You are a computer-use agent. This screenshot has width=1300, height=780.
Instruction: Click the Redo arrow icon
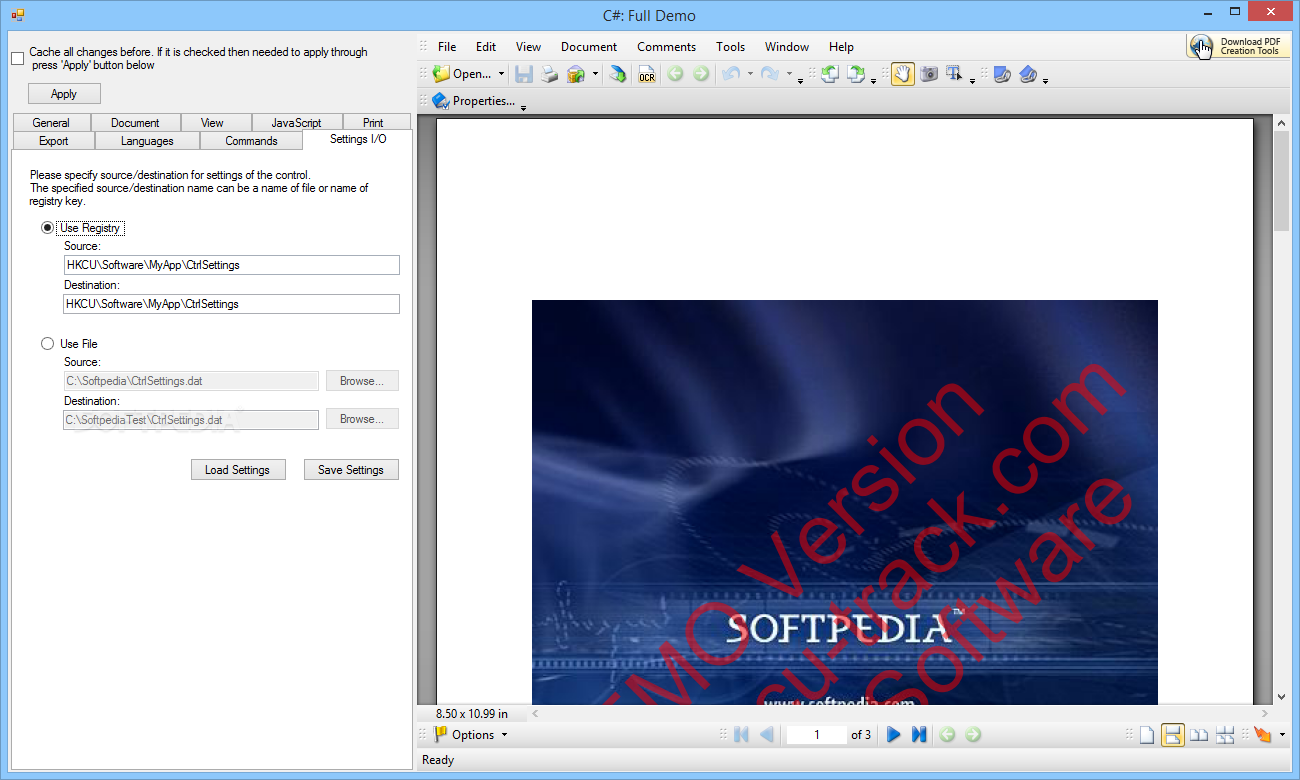coord(769,74)
